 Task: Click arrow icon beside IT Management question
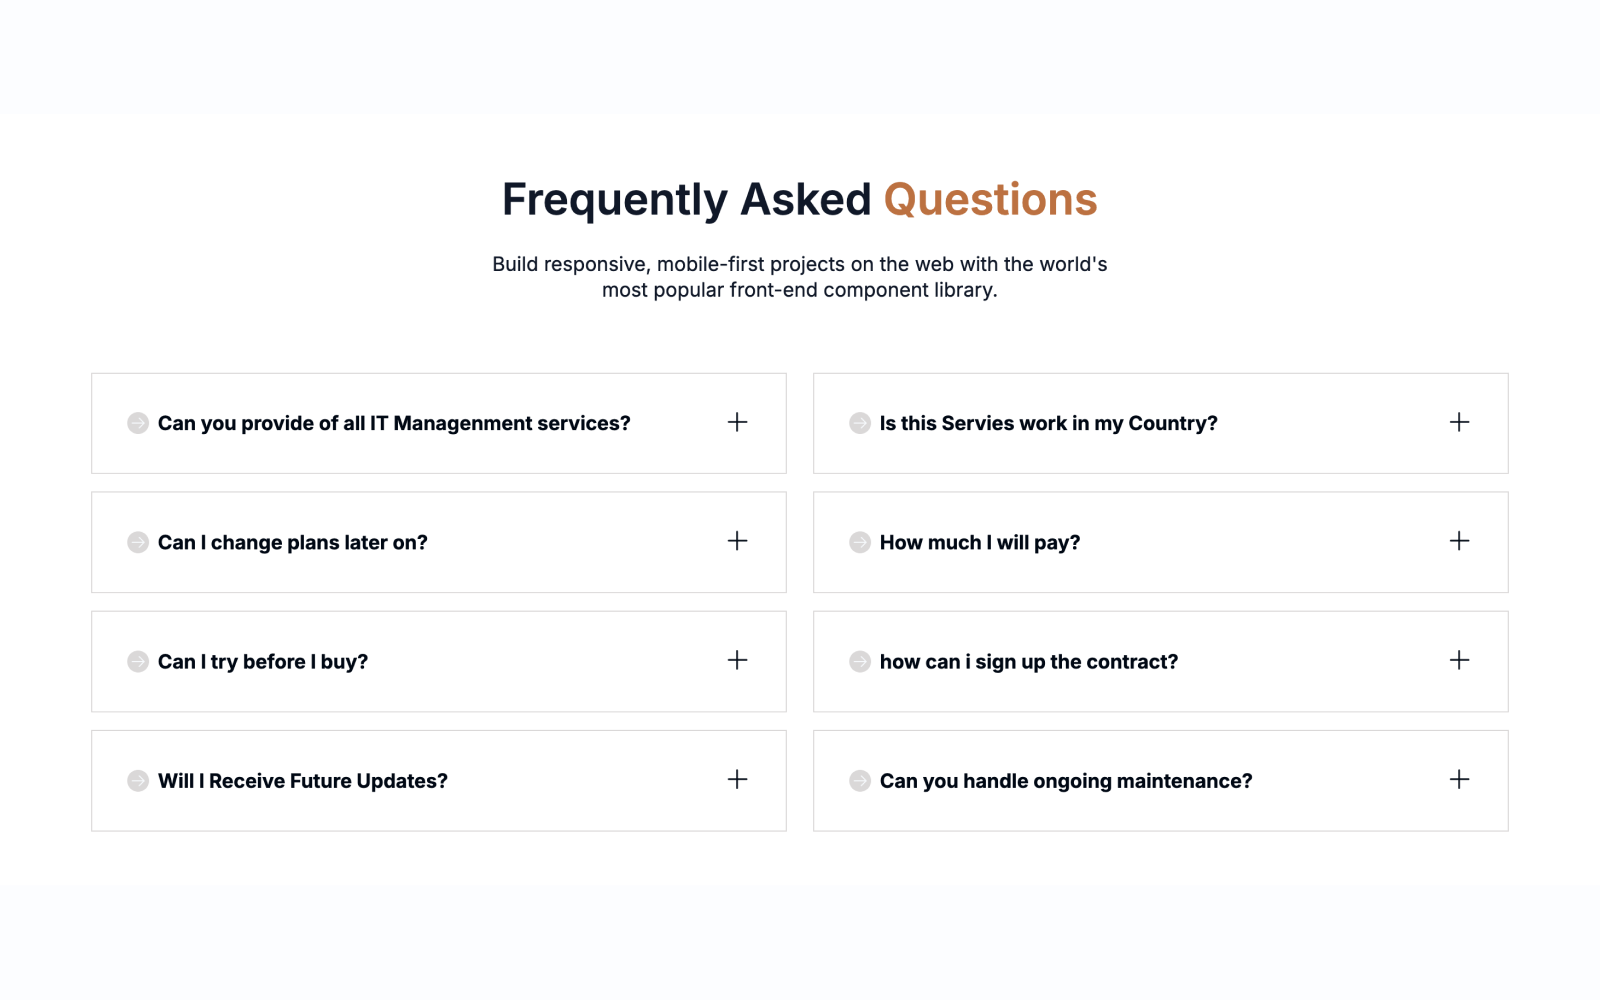(138, 423)
